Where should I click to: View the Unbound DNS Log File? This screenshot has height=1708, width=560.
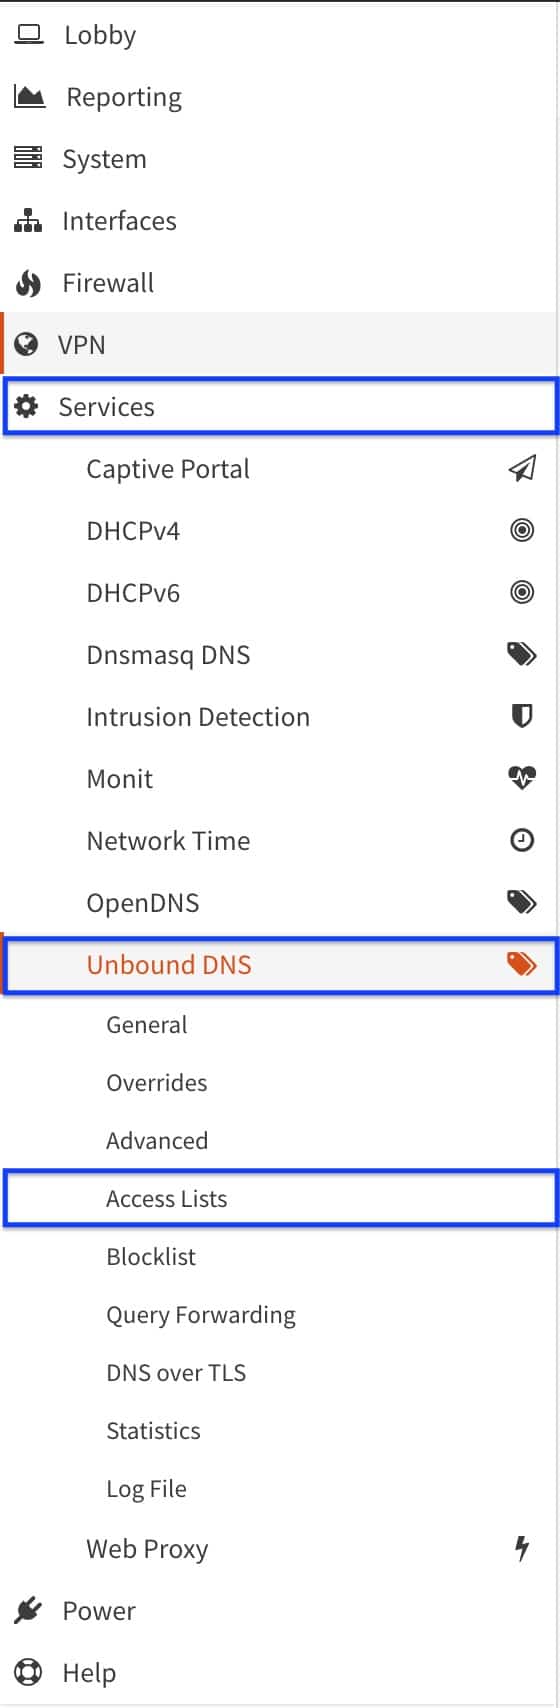click(146, 1489)
